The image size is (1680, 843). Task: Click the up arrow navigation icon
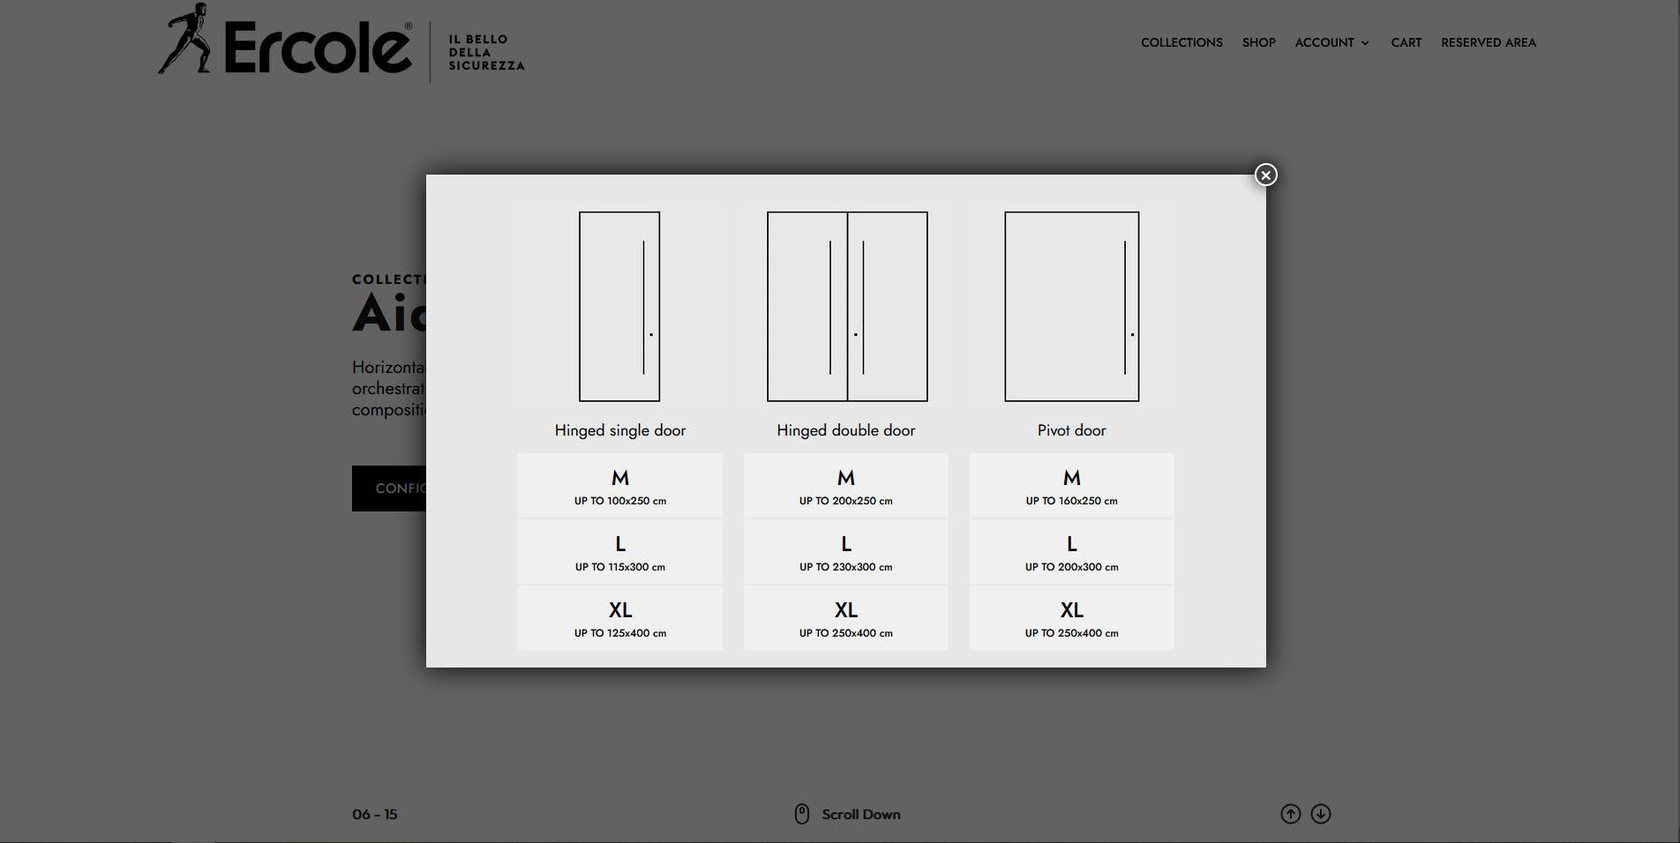[x=1290, y=814]
